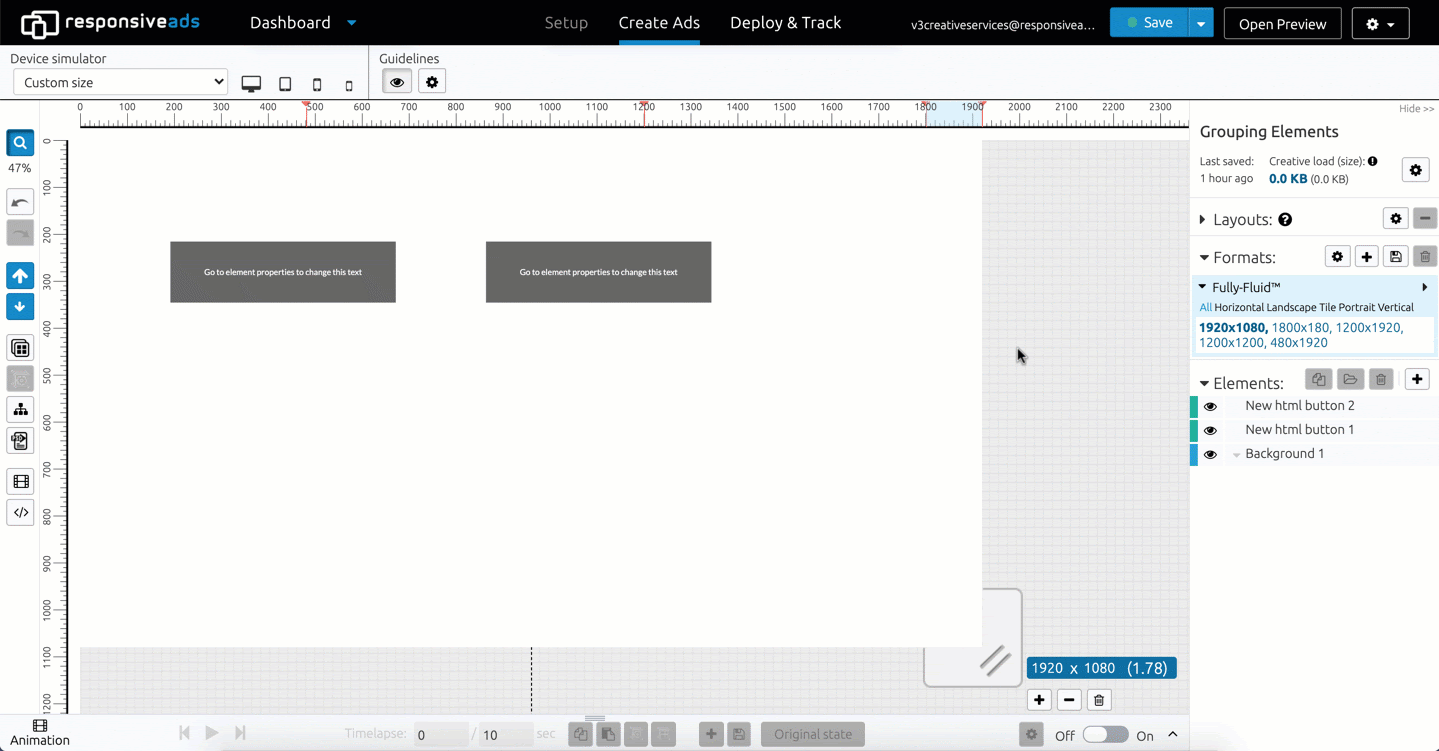
Task: Remove canvas size with minus below canvas
Action: [x=1069, y=700]
